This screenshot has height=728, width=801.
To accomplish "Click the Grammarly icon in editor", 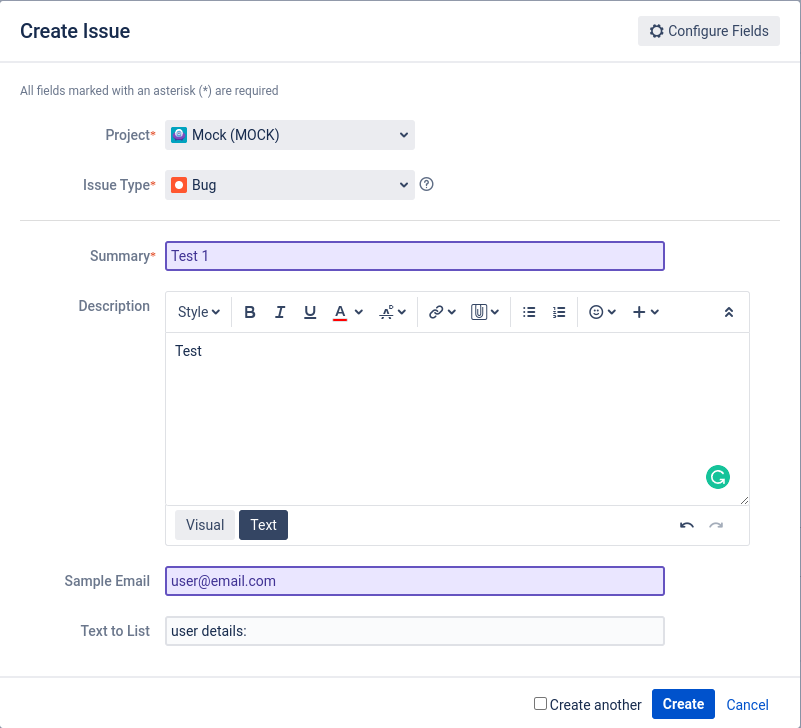I will (717, 477).
